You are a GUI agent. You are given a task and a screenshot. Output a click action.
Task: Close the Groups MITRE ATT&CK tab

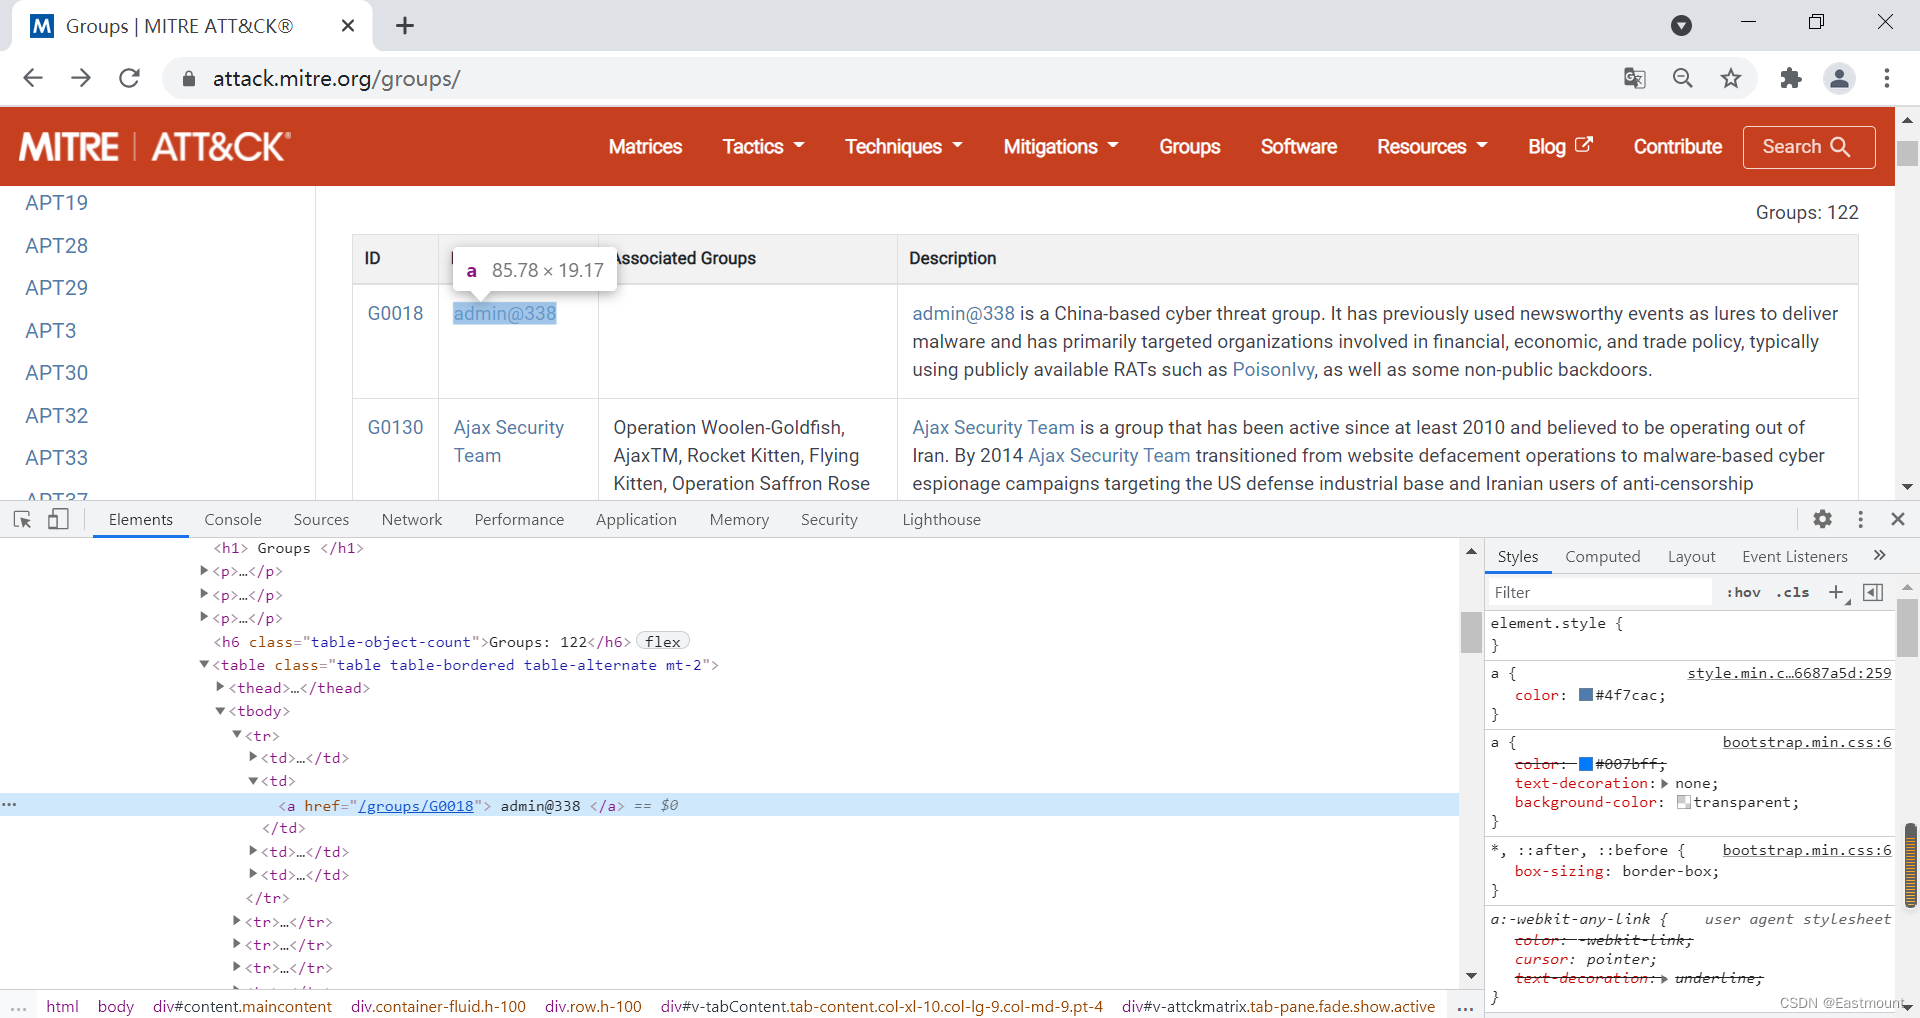coord(348,26)
